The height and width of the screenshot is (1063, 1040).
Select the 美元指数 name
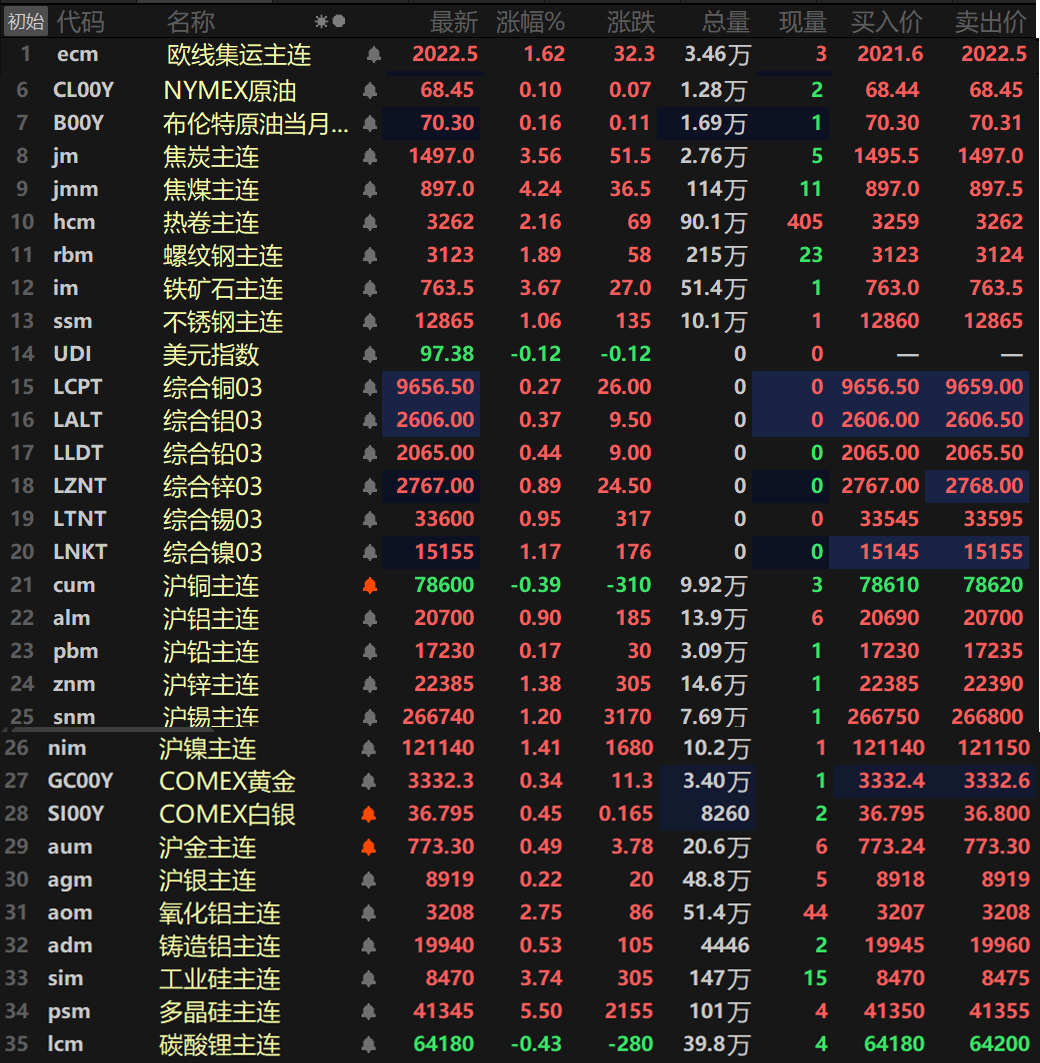click(211, 355)
